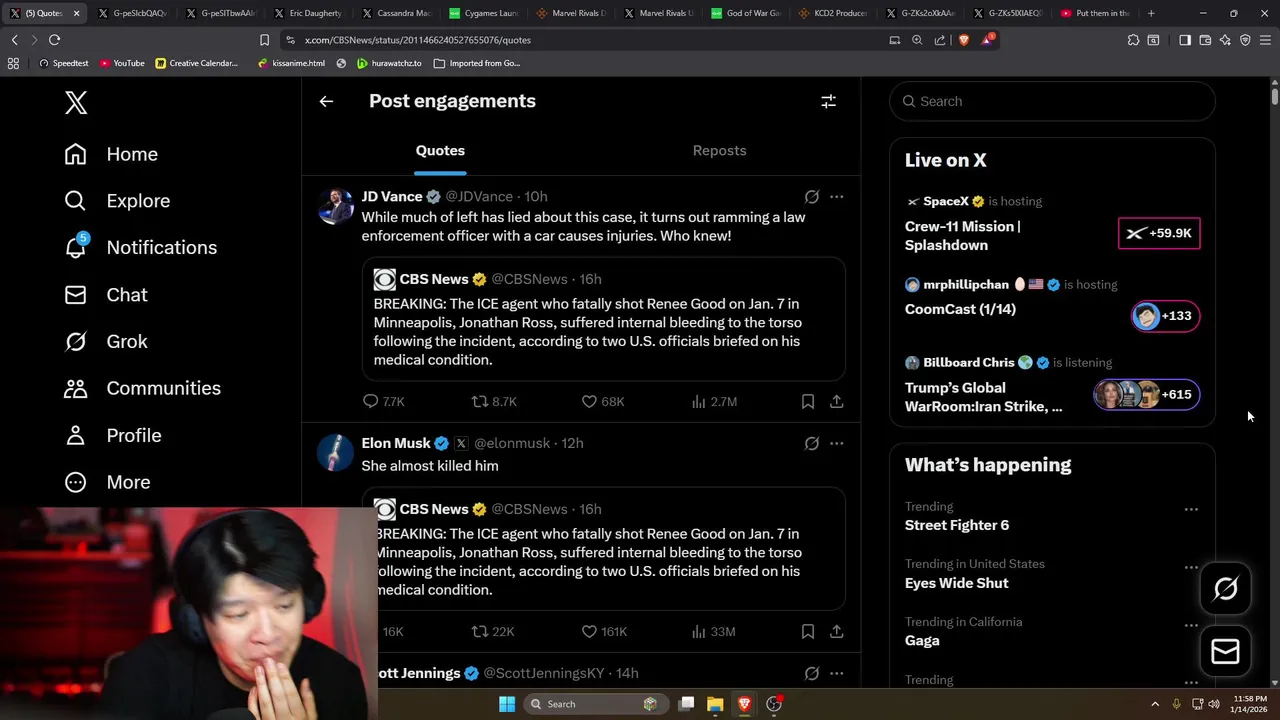Bookmark page in address bar
1280x720 pixels.
tap(264, 40)
